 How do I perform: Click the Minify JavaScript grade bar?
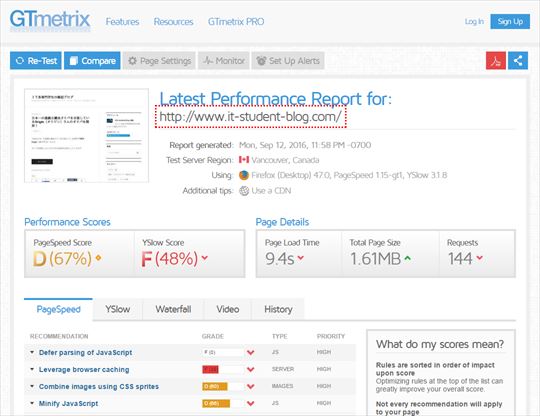click(223, 403)
